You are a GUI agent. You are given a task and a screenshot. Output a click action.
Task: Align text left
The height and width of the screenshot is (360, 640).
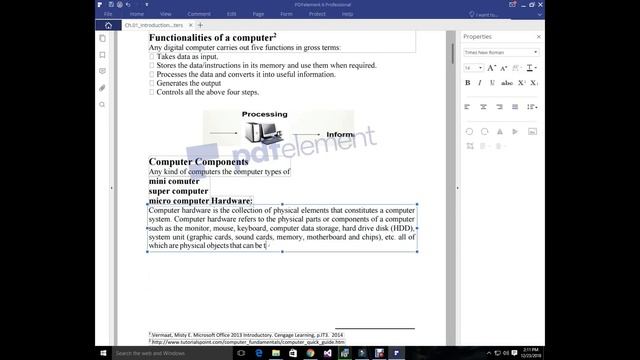tap(467, 107)
